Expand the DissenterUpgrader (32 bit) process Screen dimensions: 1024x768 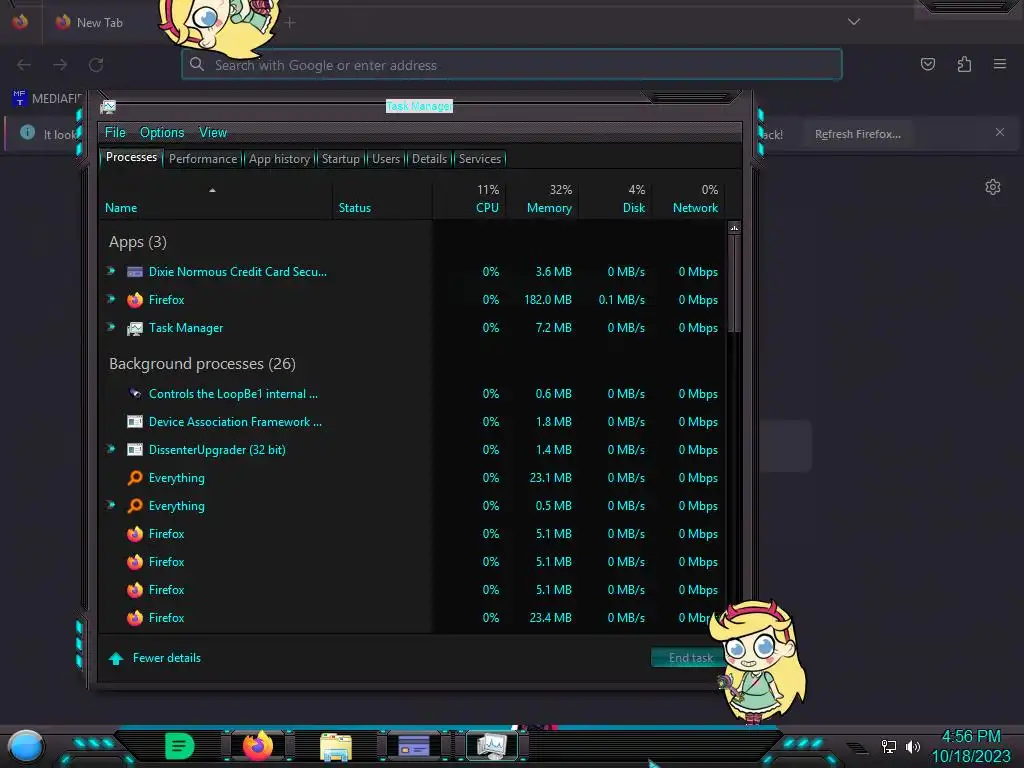point(111,449)
